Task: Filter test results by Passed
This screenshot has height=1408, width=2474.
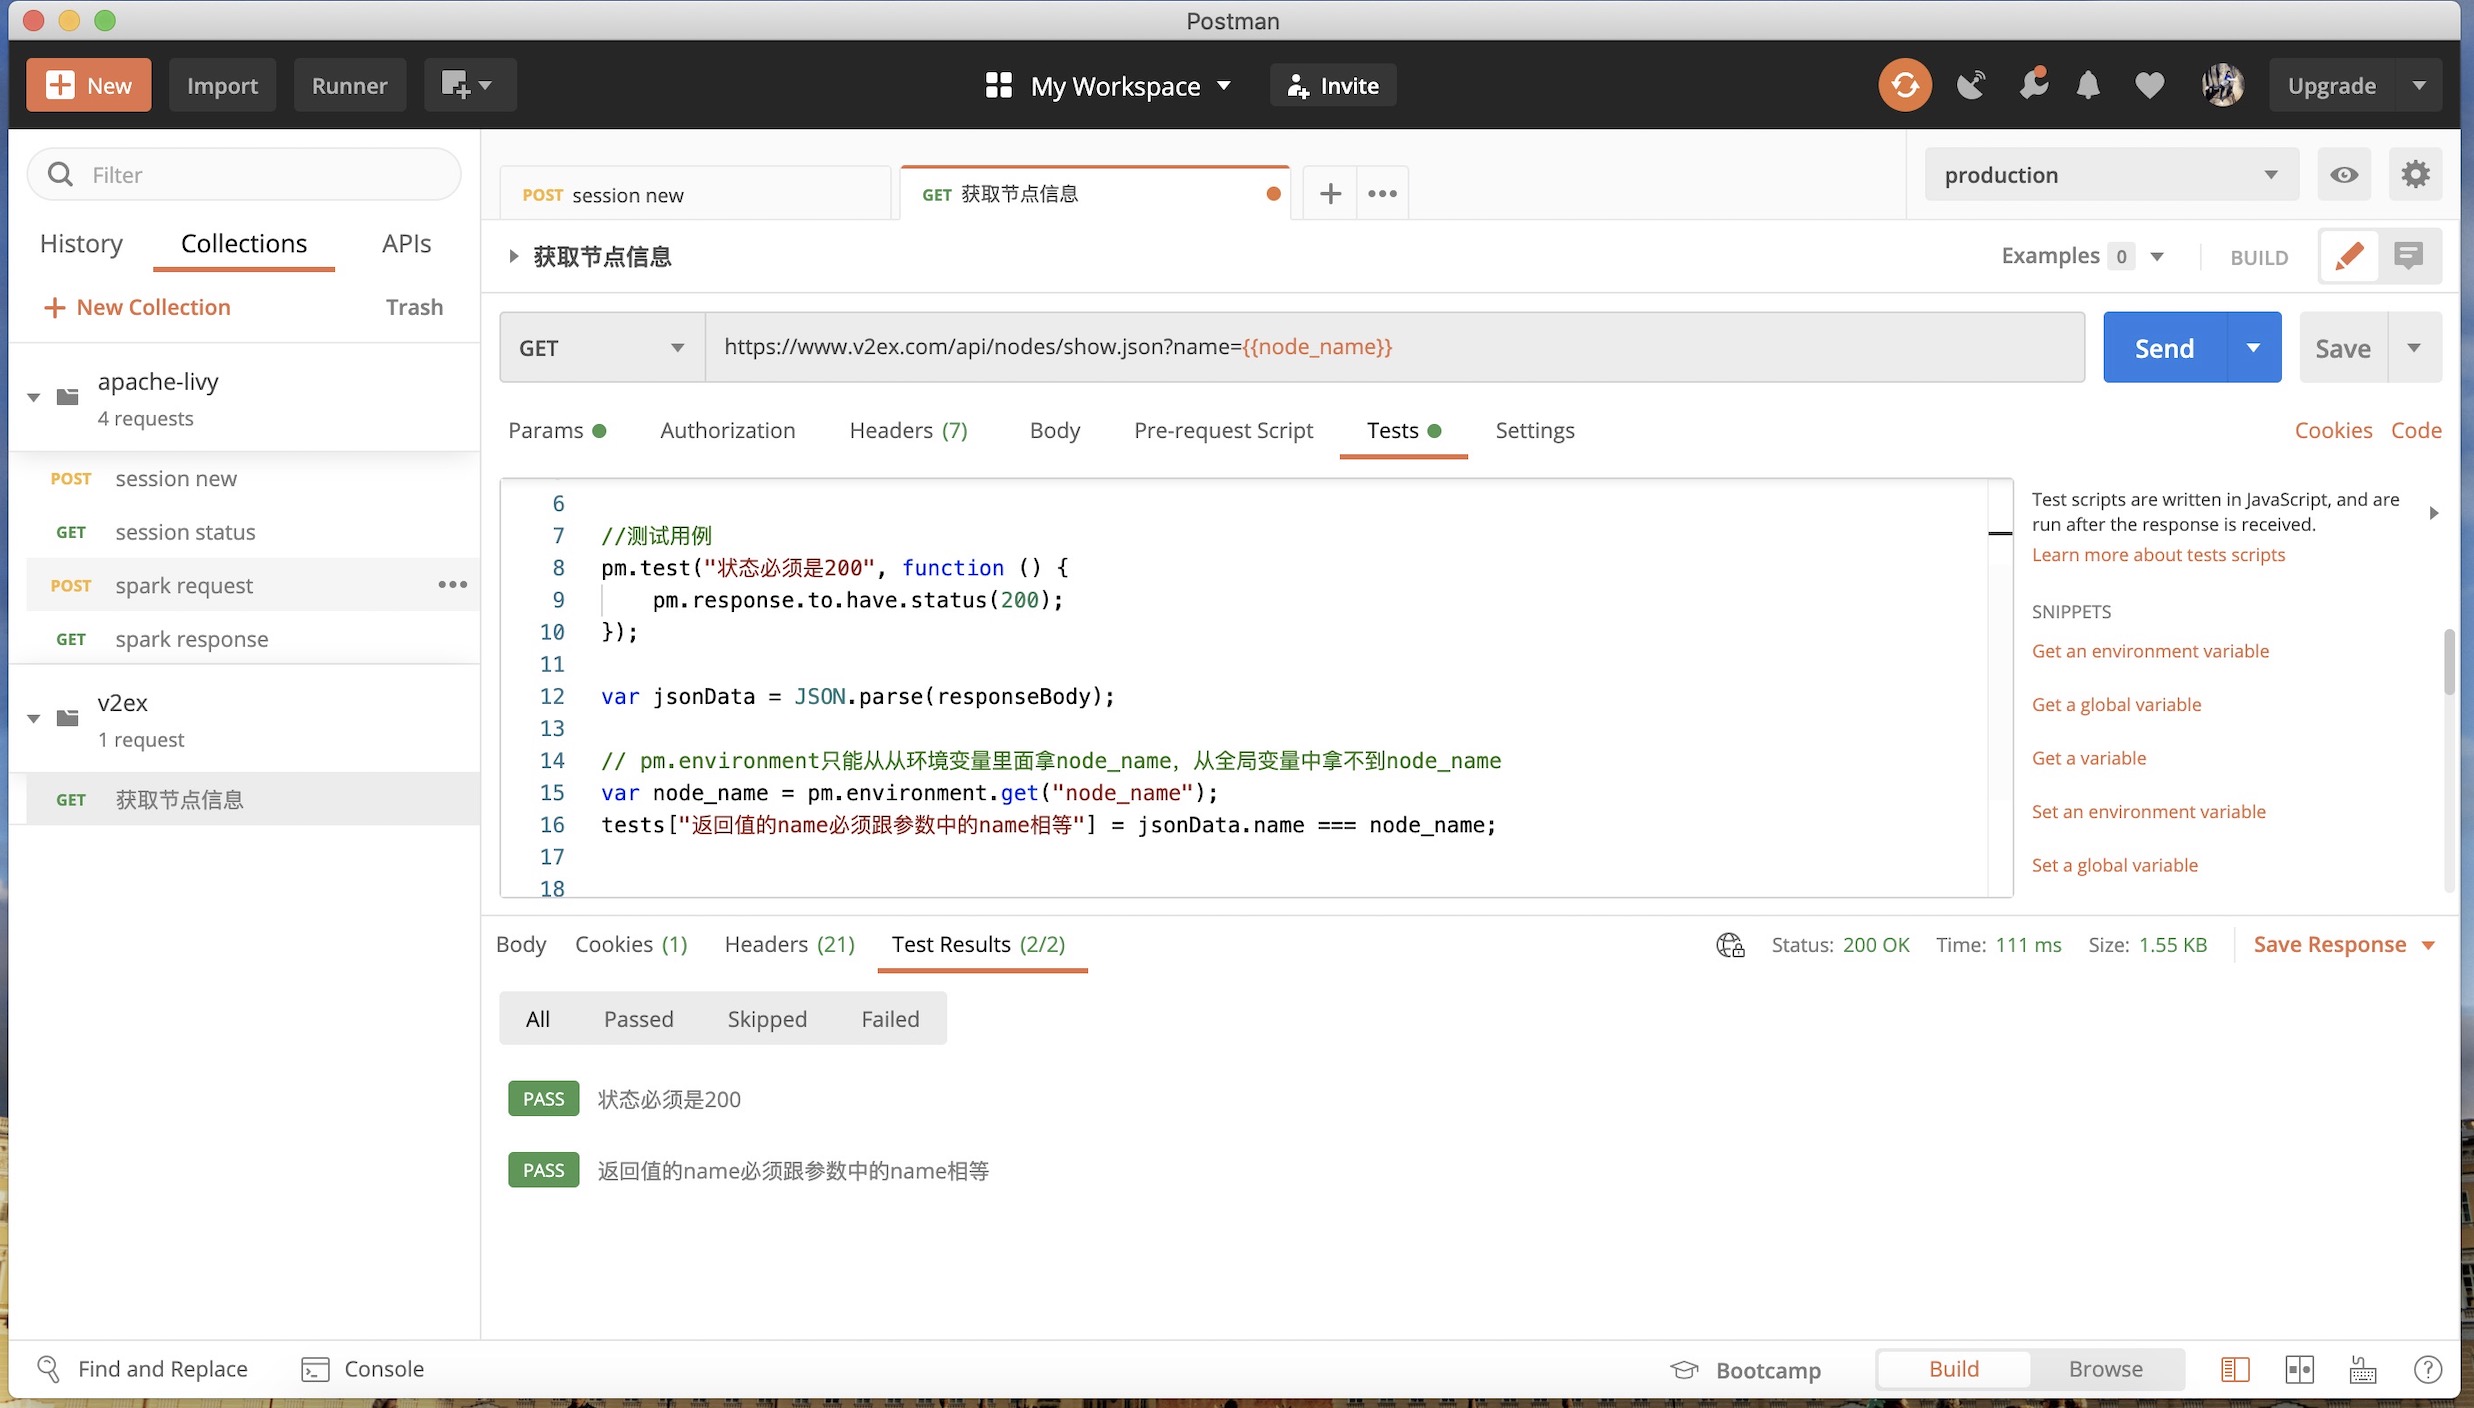Action: (x=638, y=1019)
